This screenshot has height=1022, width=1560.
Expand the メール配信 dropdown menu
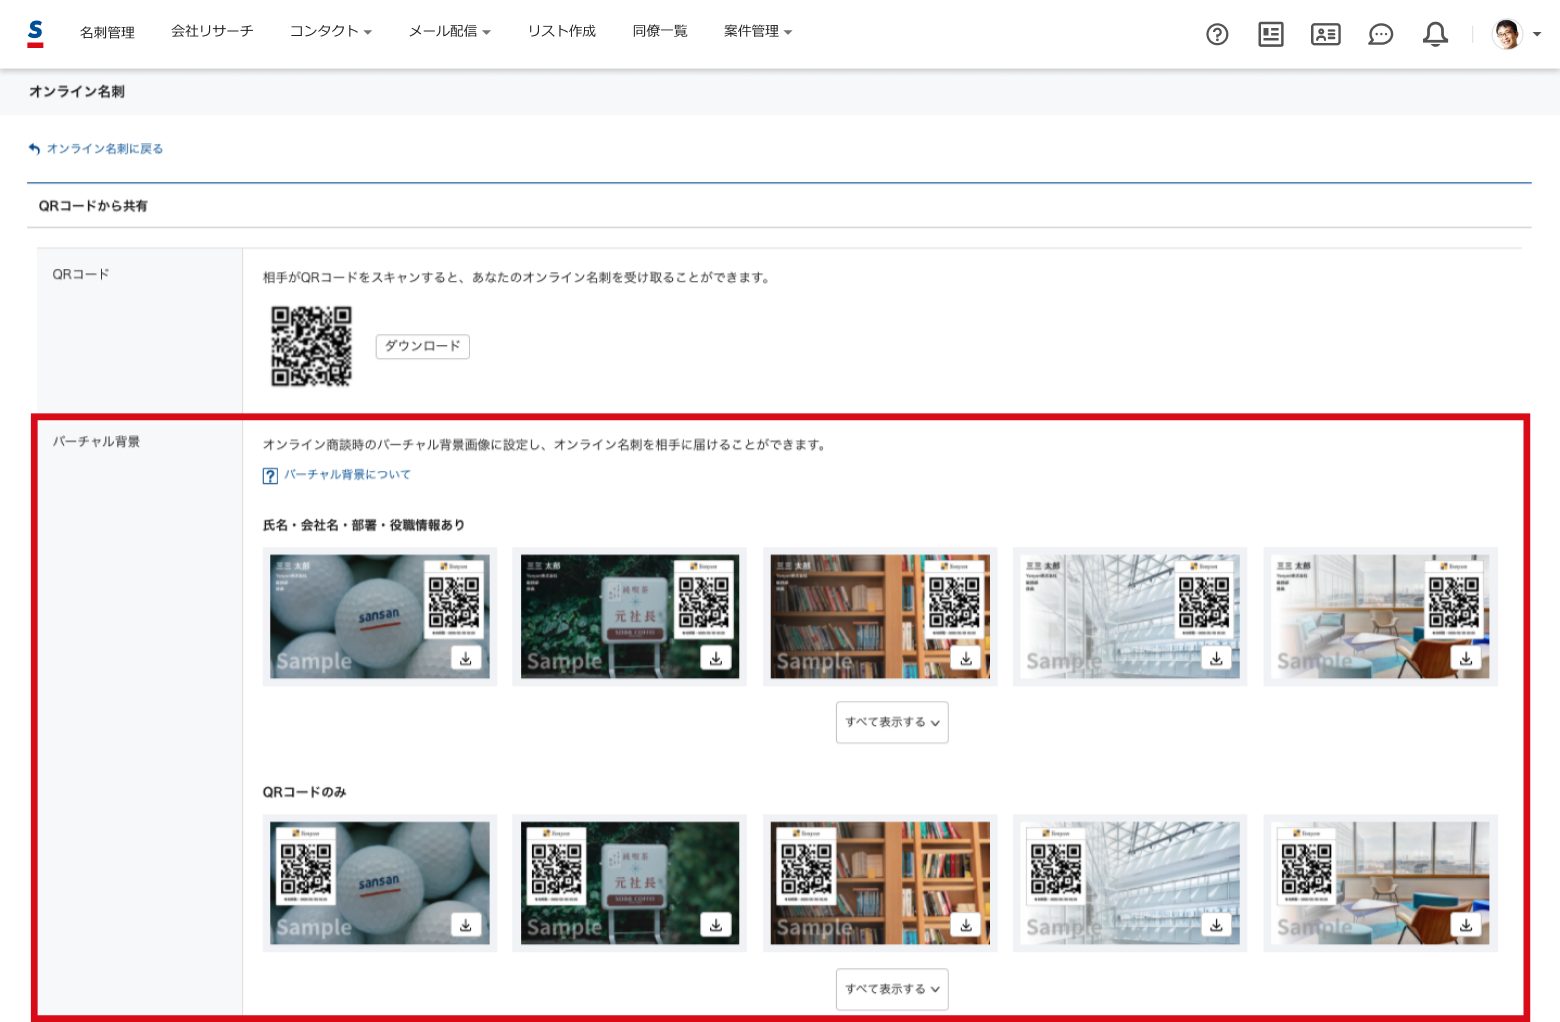tap(449, 31)
